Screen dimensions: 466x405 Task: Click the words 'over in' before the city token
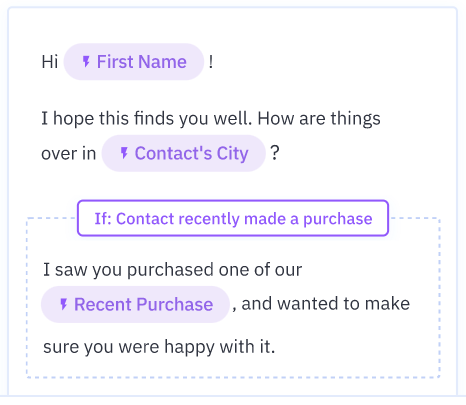pyautogui.click(x=69, y=154)
